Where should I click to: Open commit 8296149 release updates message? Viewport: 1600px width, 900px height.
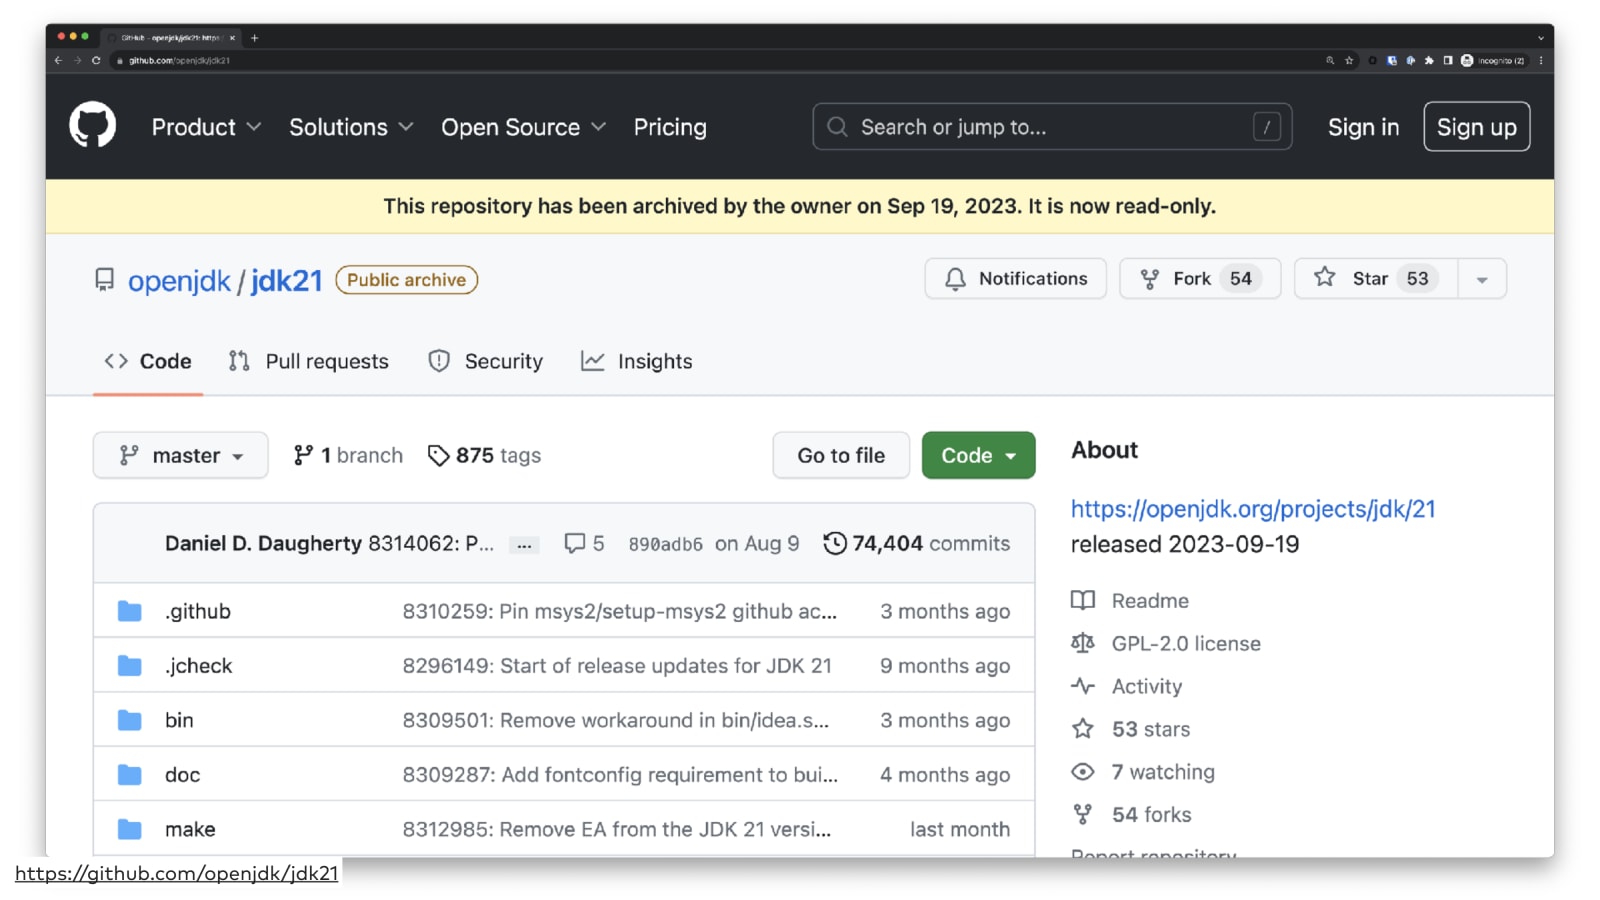[617, 666]
